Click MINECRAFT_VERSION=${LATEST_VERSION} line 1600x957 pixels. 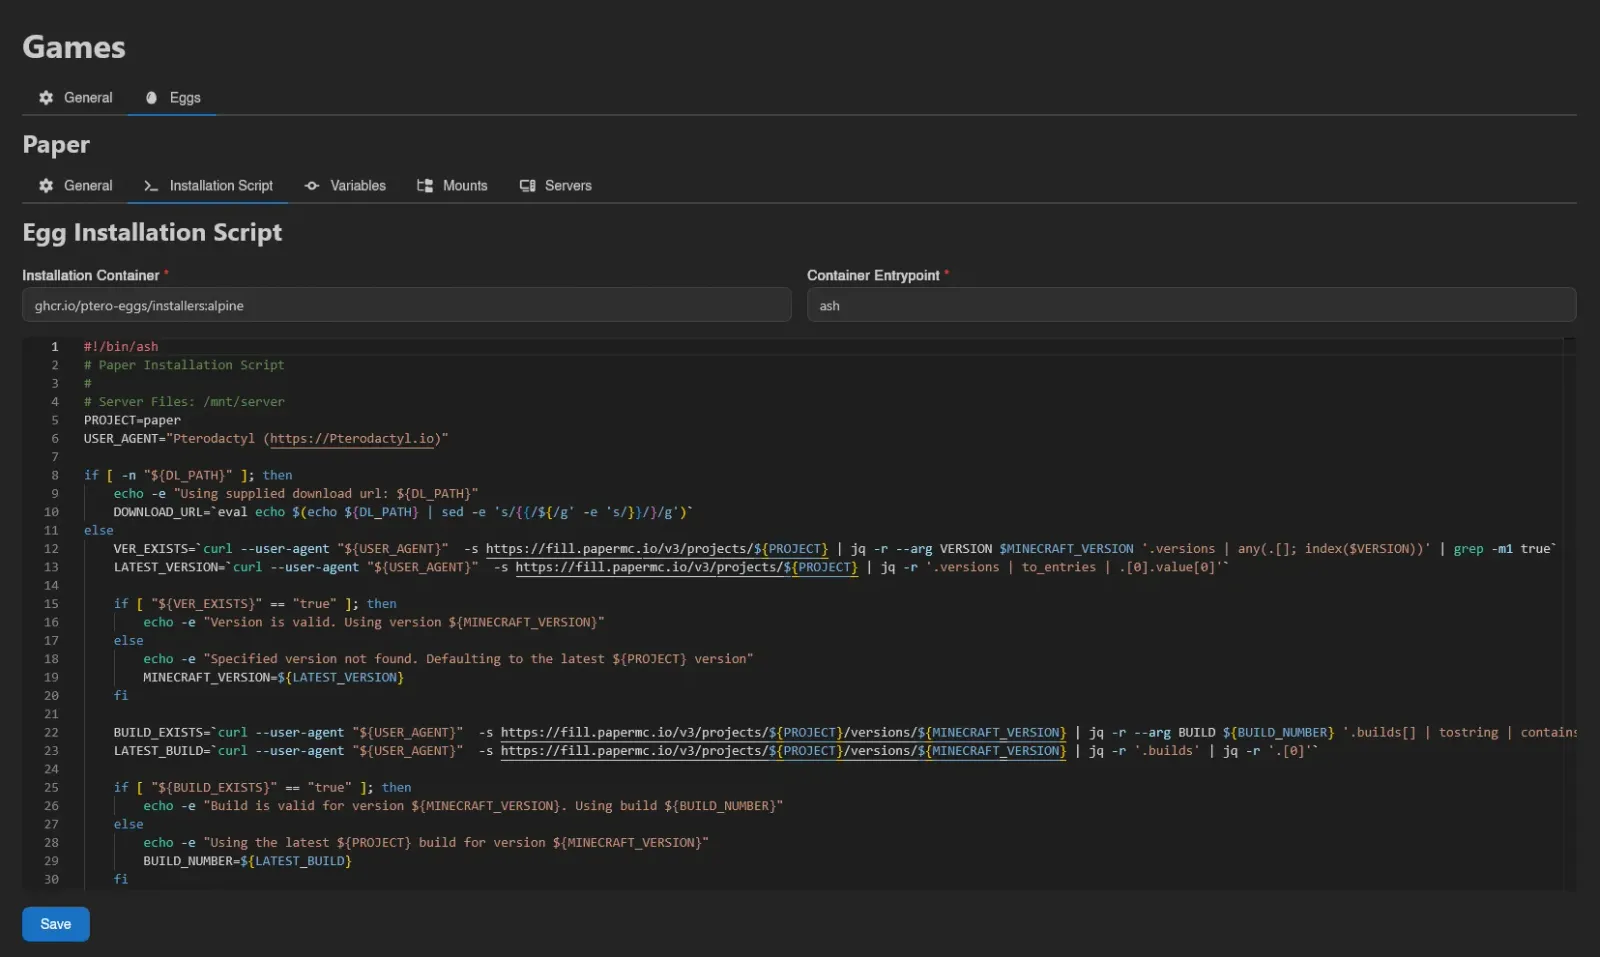click(x=273, y=678)
